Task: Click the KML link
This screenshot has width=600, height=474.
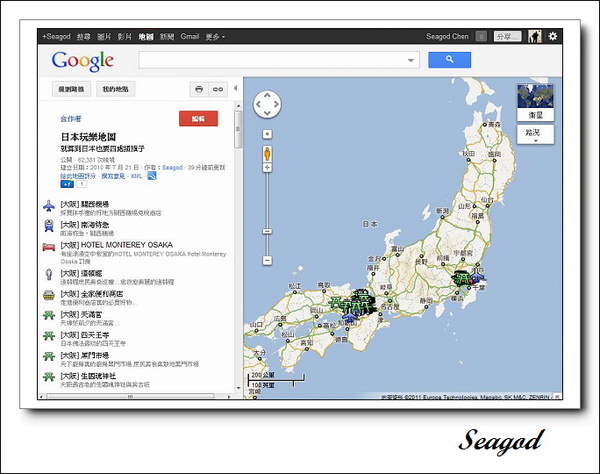Action: [x=136, y=176]
